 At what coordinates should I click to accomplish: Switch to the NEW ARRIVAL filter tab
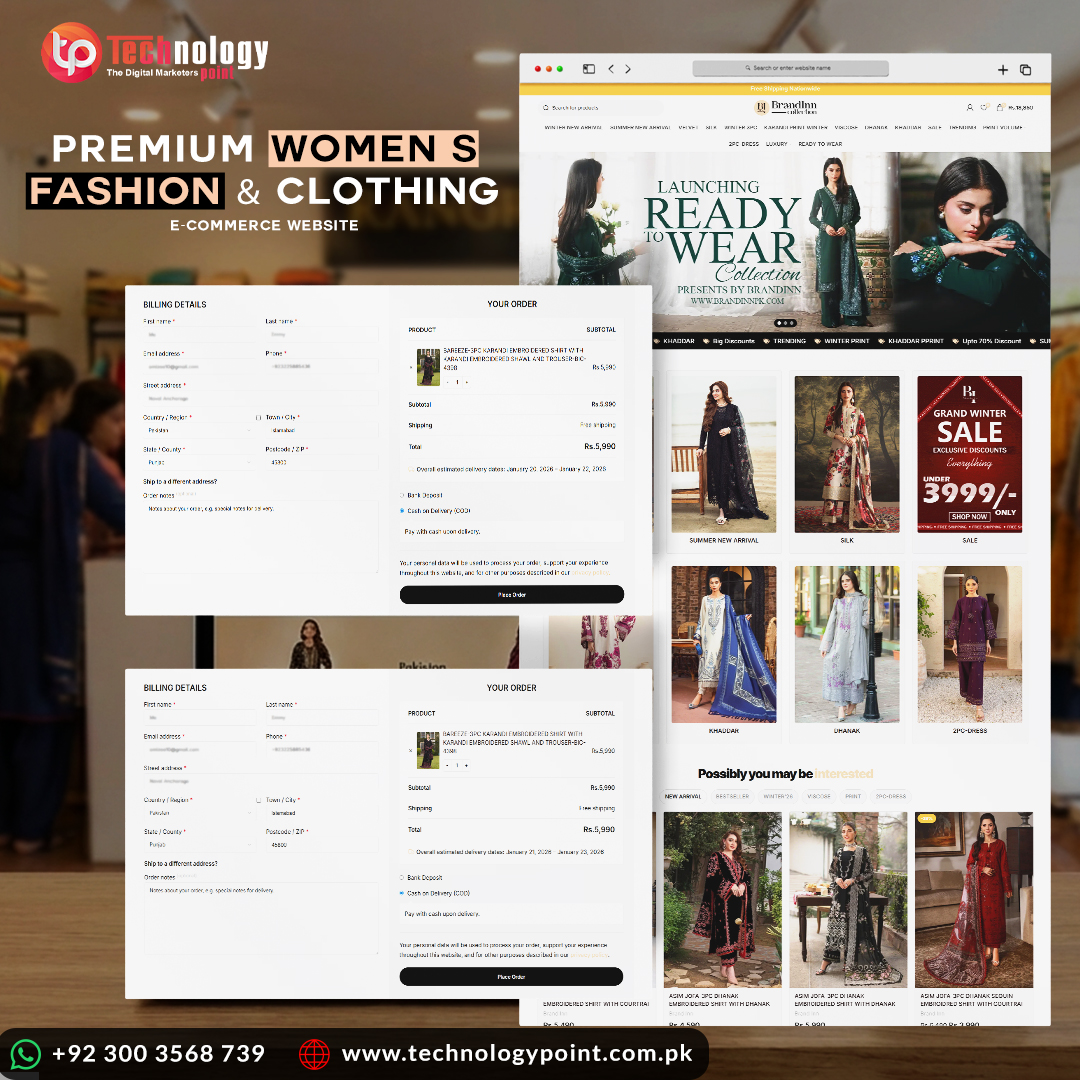coord(683,796)
